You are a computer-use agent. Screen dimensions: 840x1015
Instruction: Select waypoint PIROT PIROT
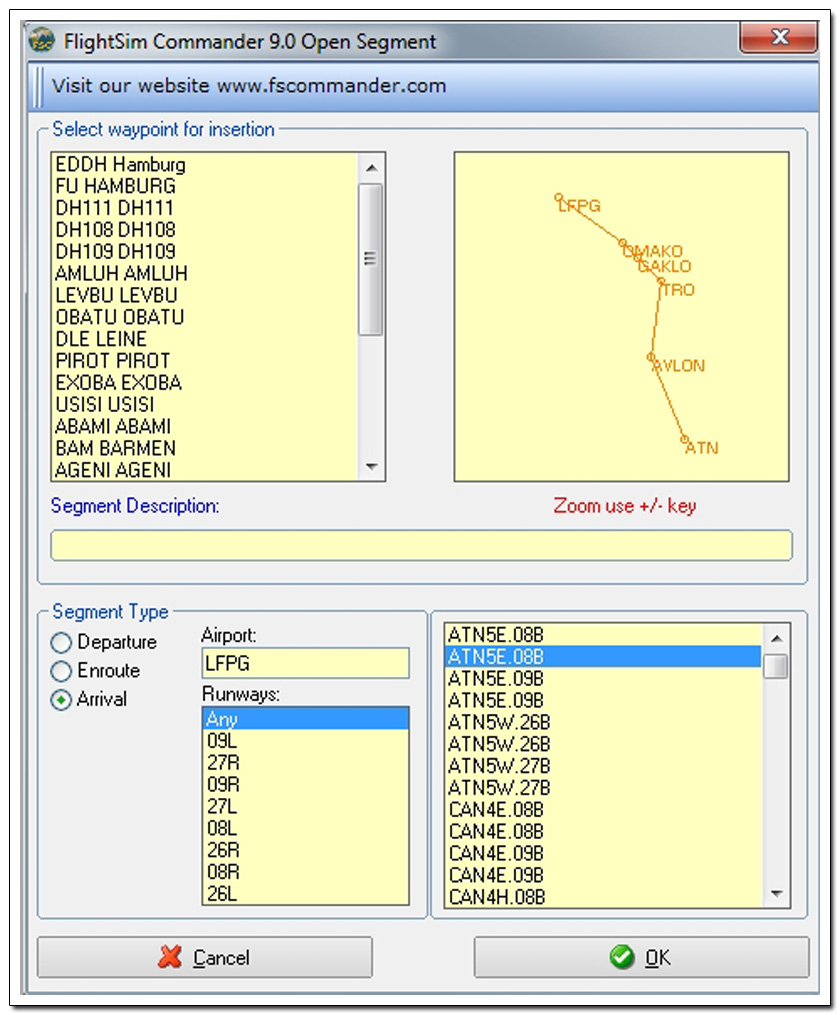point(204,361)
